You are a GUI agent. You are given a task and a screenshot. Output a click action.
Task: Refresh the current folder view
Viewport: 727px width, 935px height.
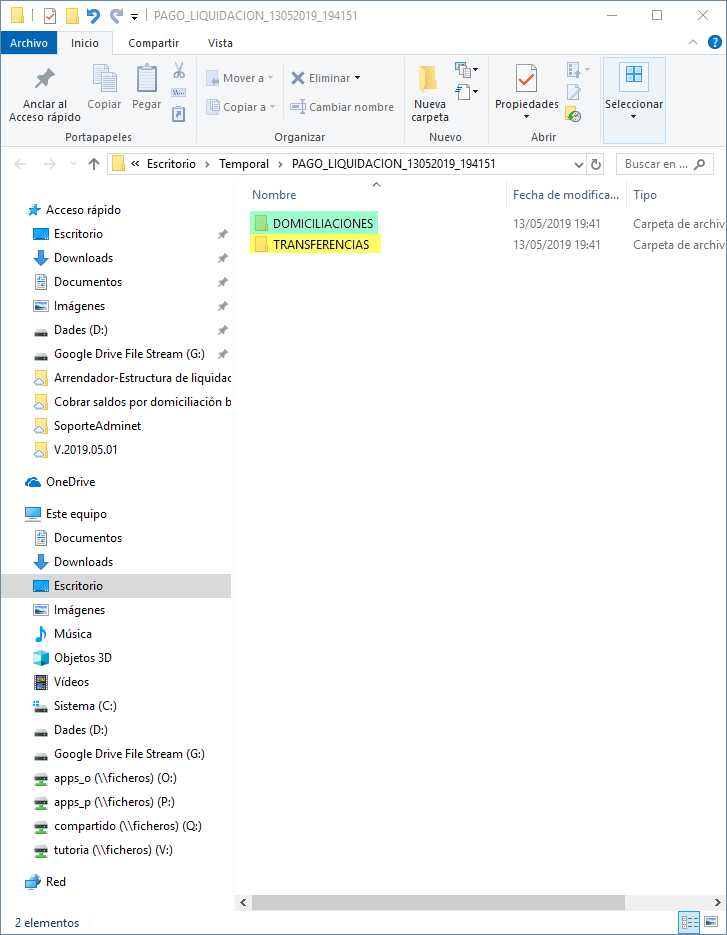tap(595, 164)
